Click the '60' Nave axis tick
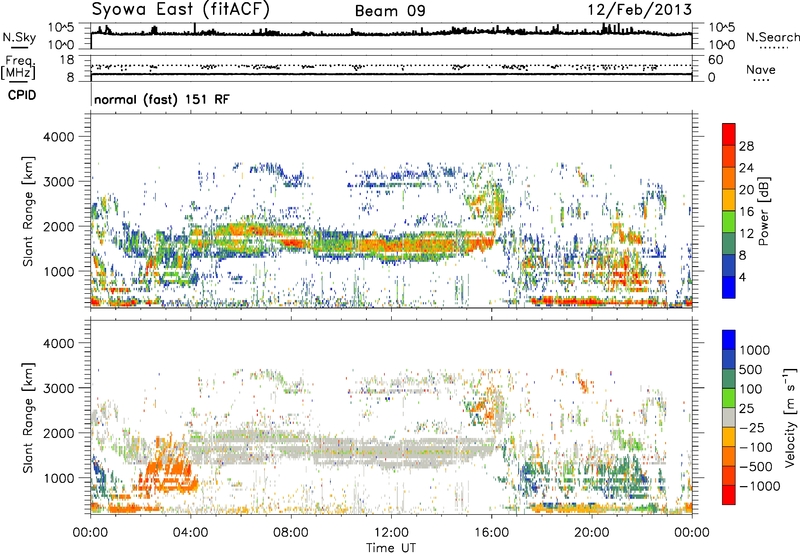This screenshot has height=554, width=800. (x=715, y=60)
